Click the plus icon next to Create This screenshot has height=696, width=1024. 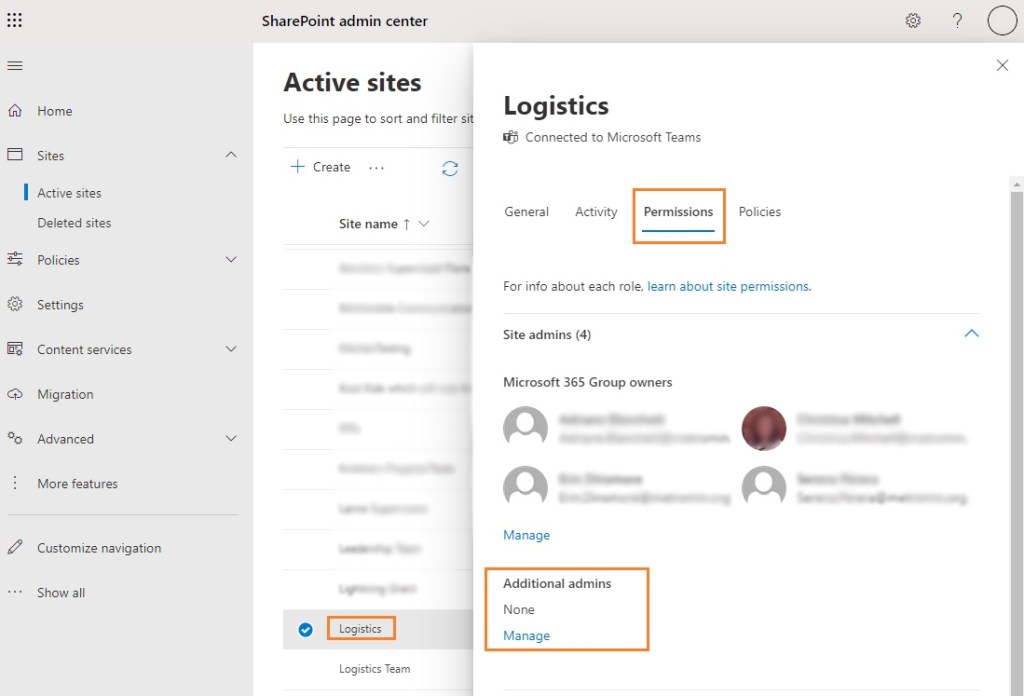297,166
